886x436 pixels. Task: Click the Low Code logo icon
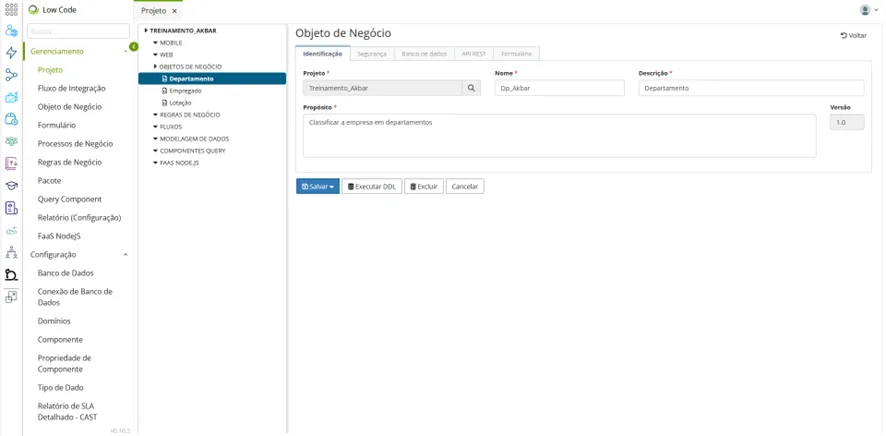coord(33,10)
